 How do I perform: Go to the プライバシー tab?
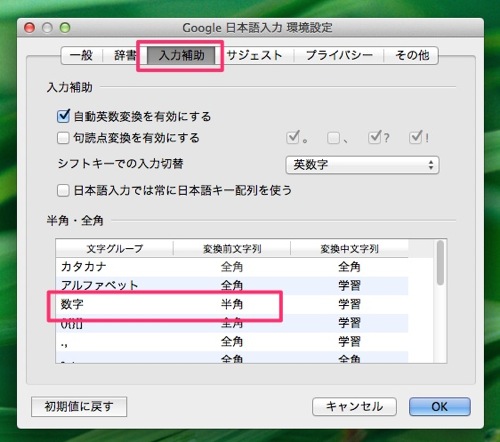(x=339, y=55)
